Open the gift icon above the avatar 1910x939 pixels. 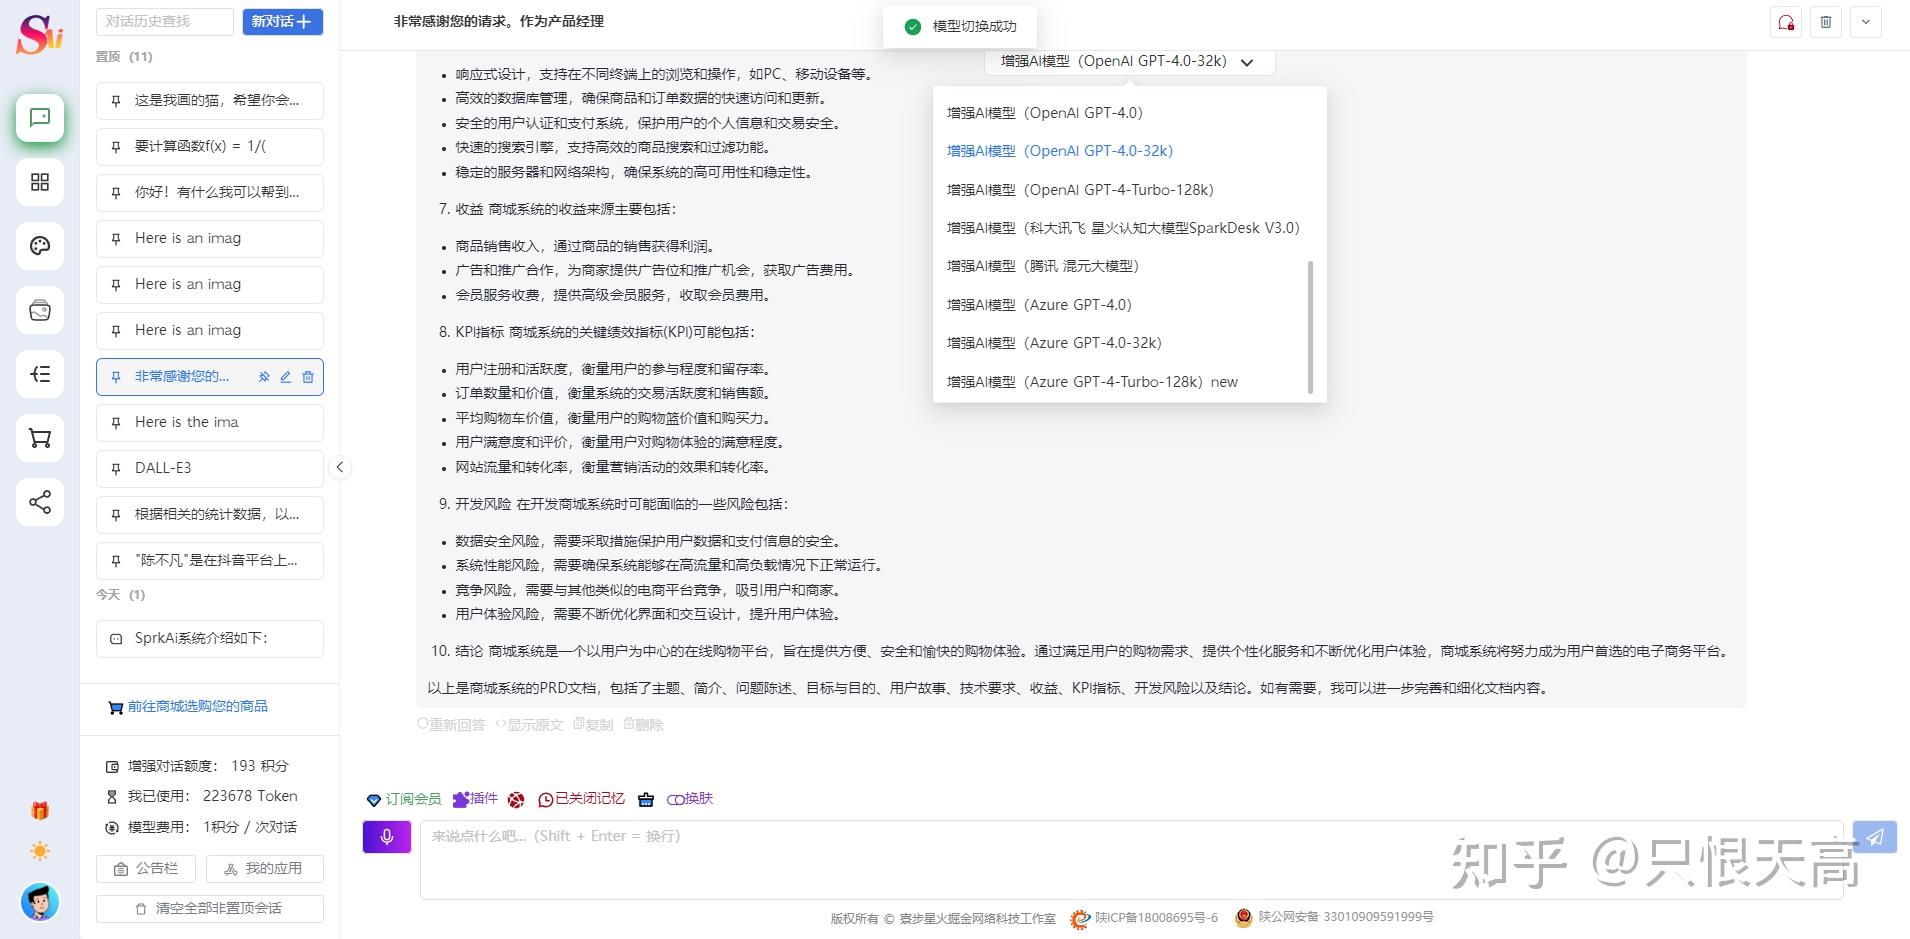point(39,810)
